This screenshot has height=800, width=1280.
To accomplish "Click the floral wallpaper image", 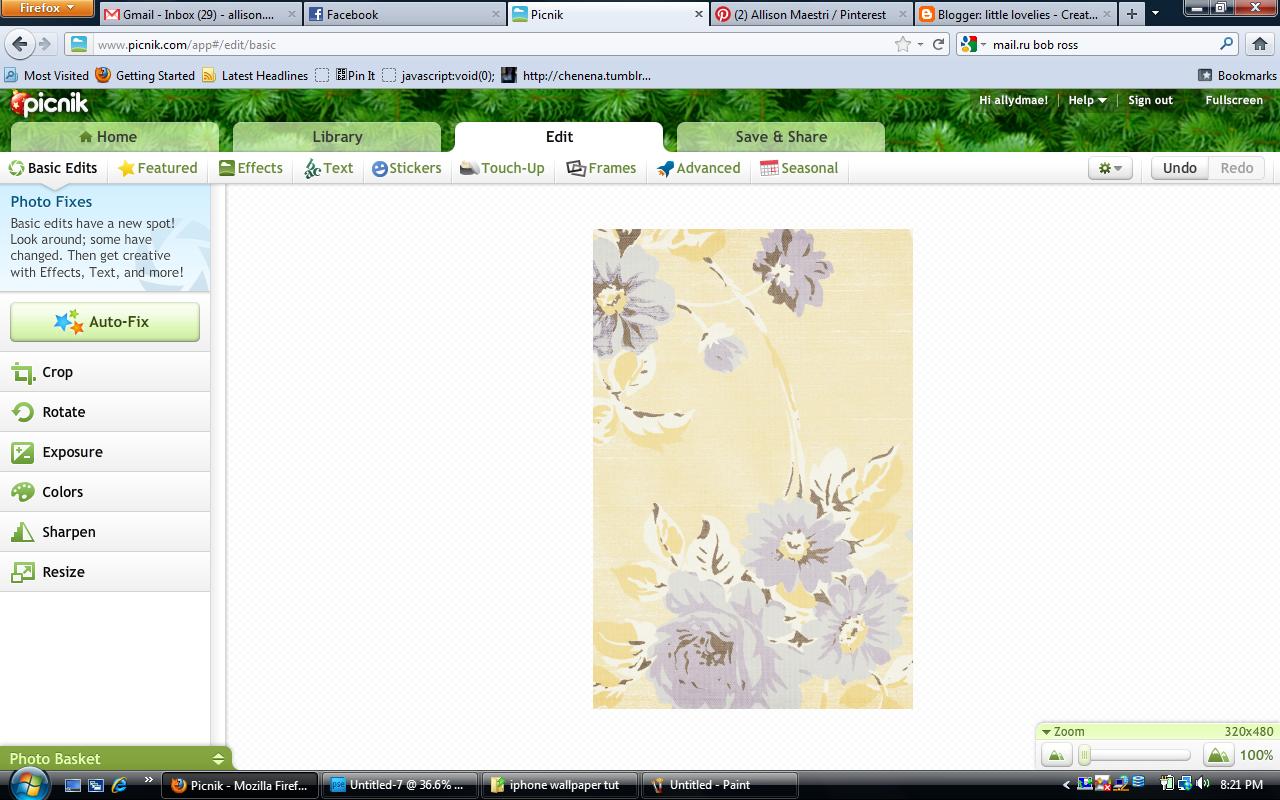I will pyautogui.click(x=752, y=469).
